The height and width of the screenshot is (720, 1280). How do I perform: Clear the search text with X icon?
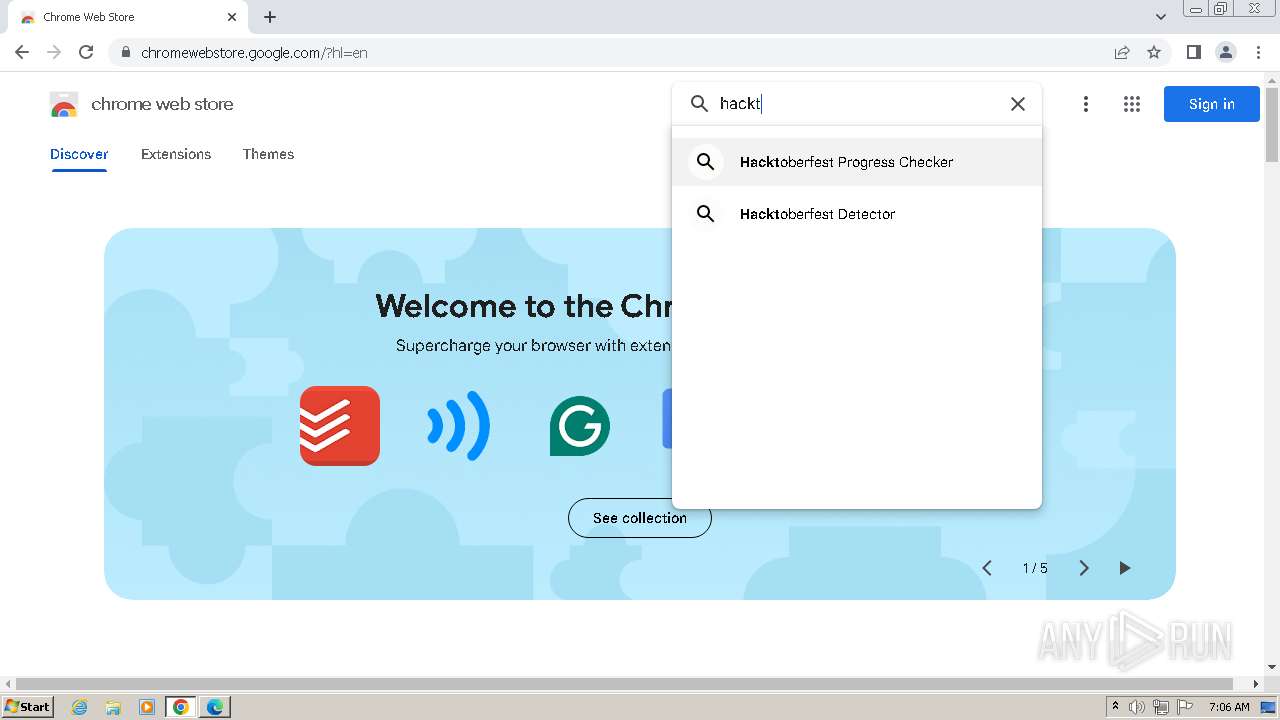pos(1018,104)
